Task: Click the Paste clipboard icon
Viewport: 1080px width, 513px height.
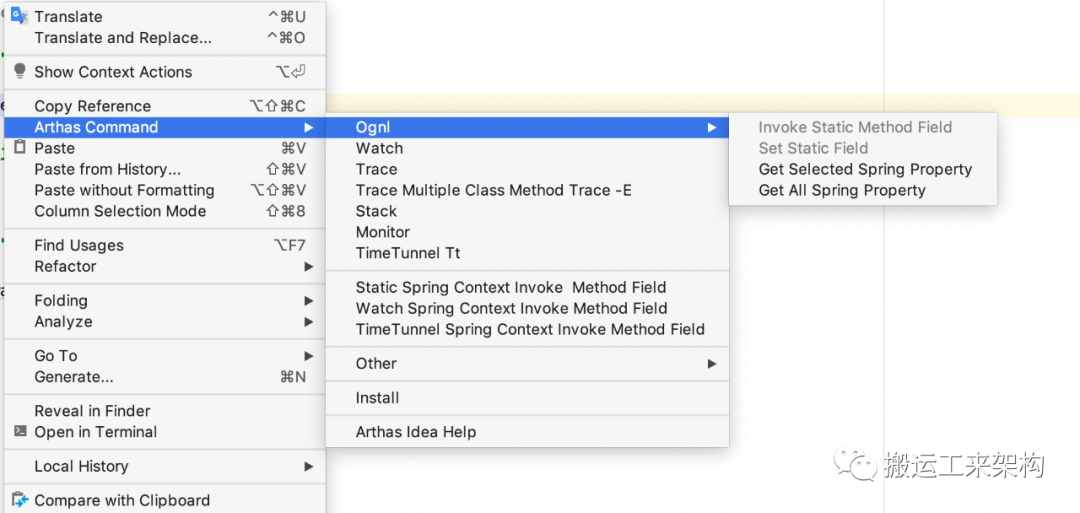Action: pyautogui.click(x=19, y=148)
